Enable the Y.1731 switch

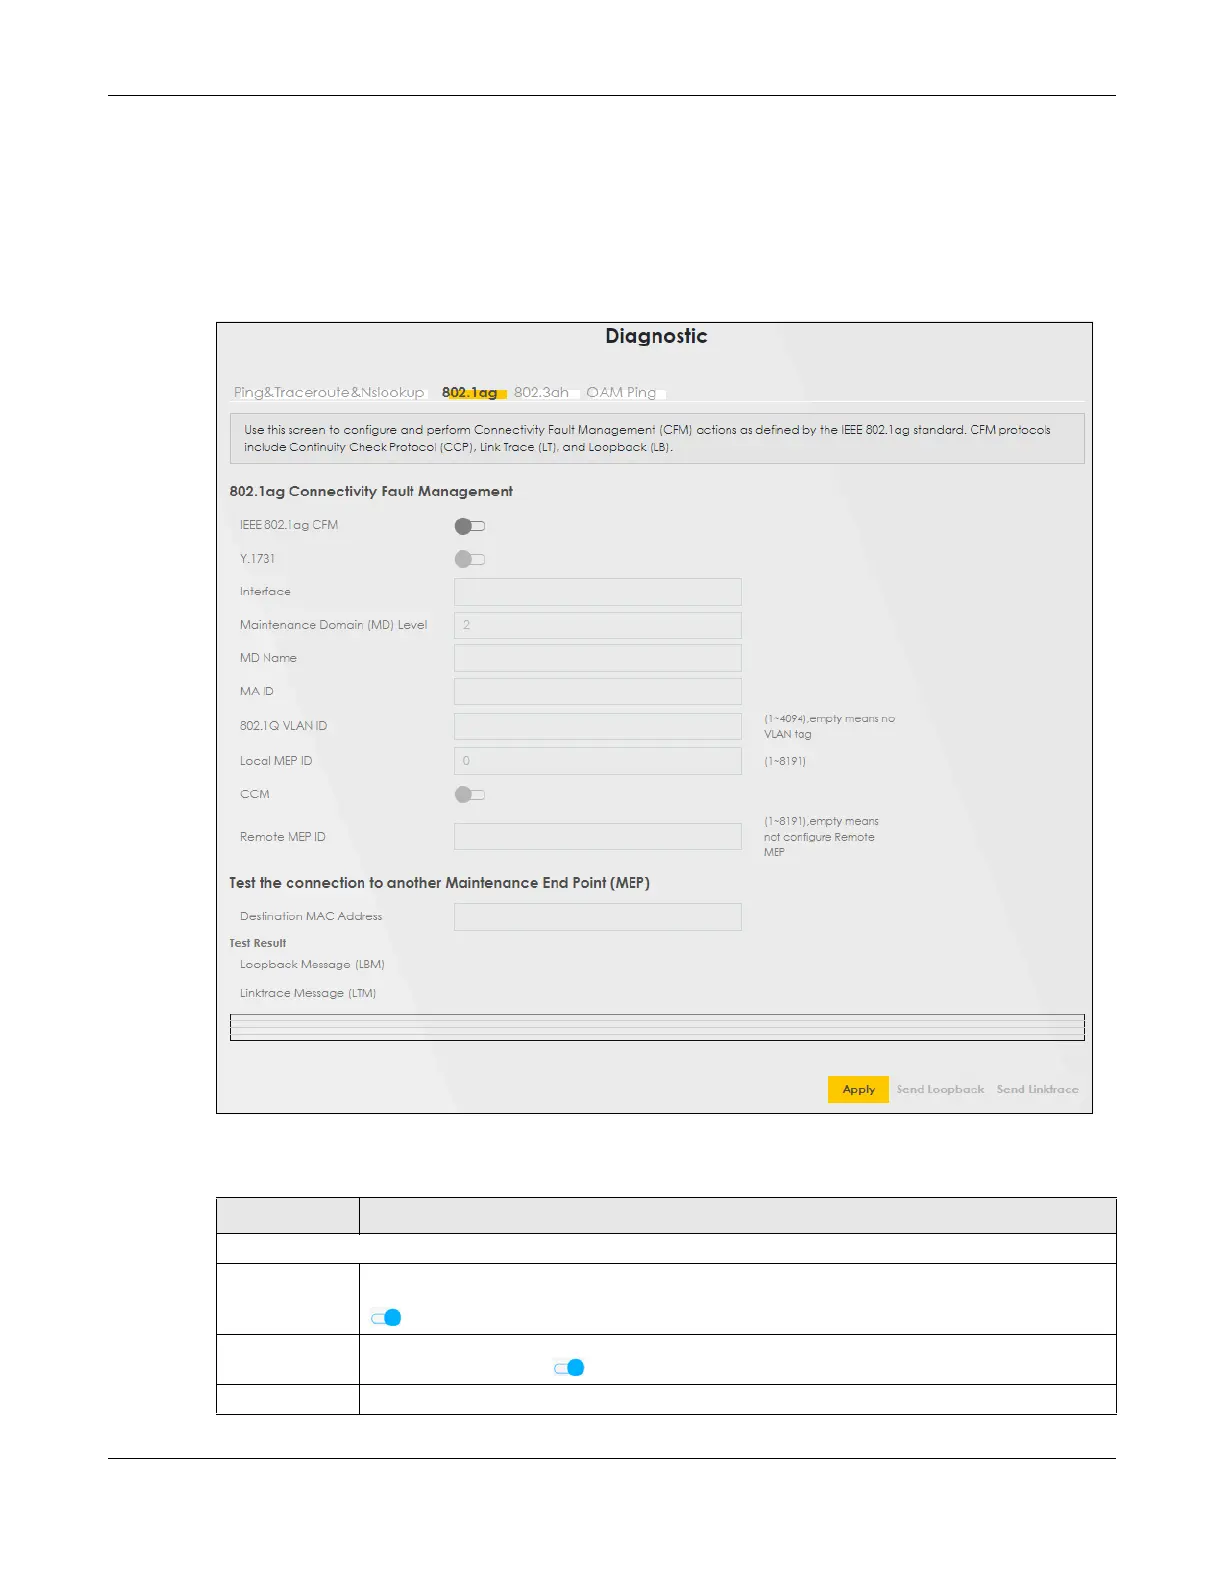pos(470,559)
